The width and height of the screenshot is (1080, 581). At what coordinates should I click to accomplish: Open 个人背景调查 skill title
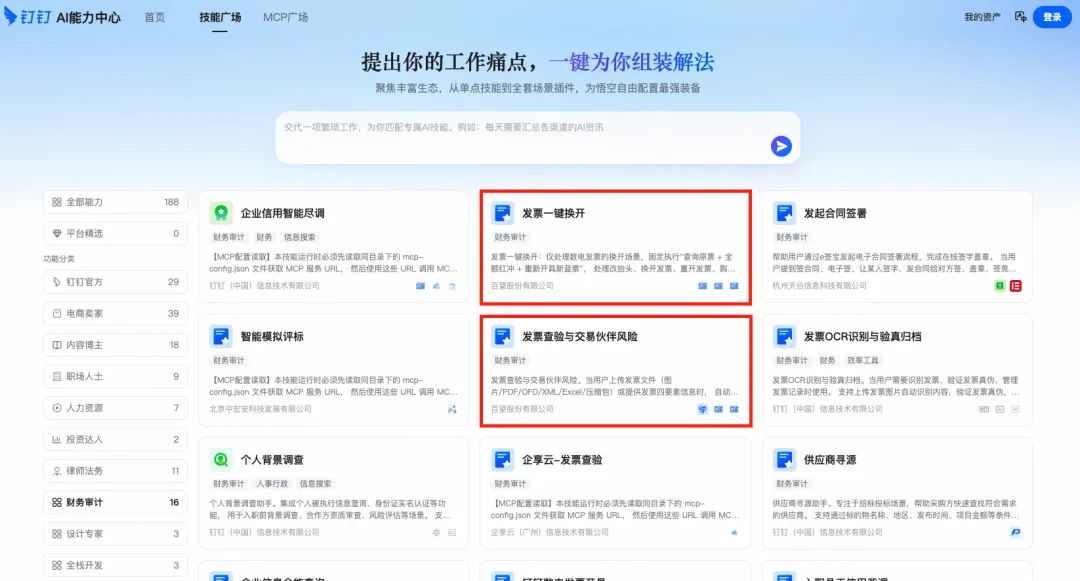point(272,460)
